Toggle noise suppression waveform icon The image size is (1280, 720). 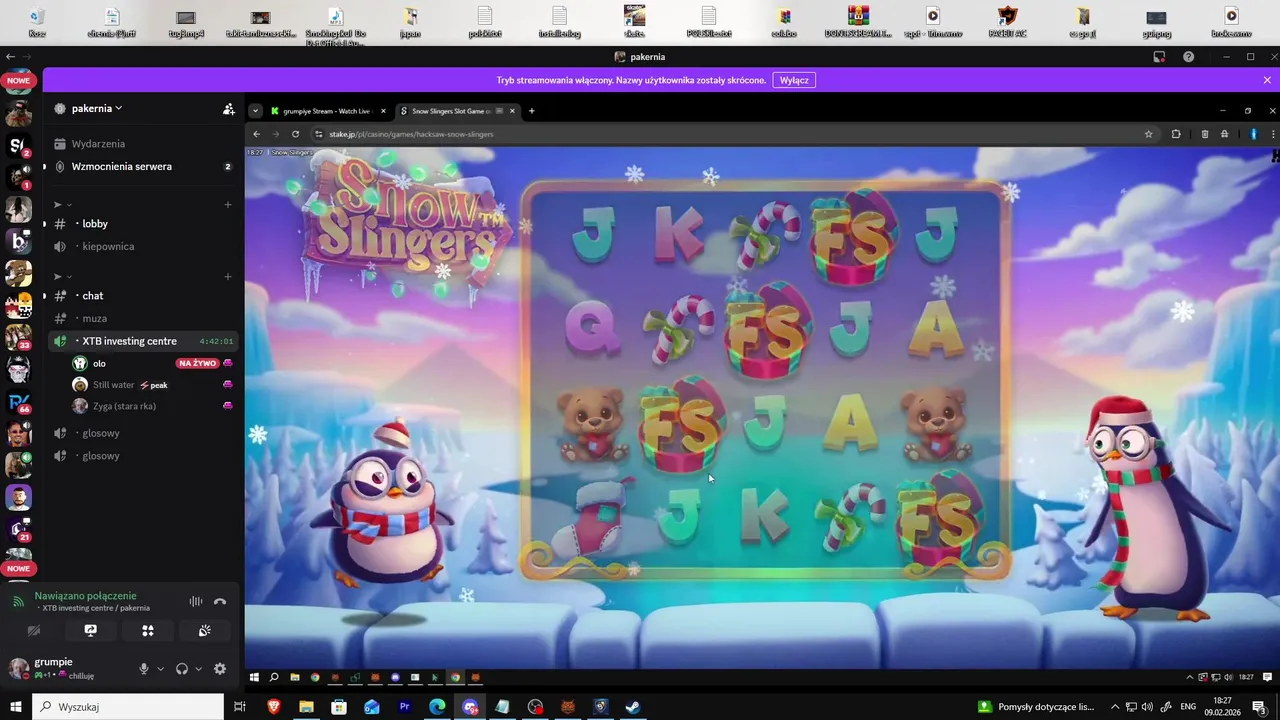196,602
